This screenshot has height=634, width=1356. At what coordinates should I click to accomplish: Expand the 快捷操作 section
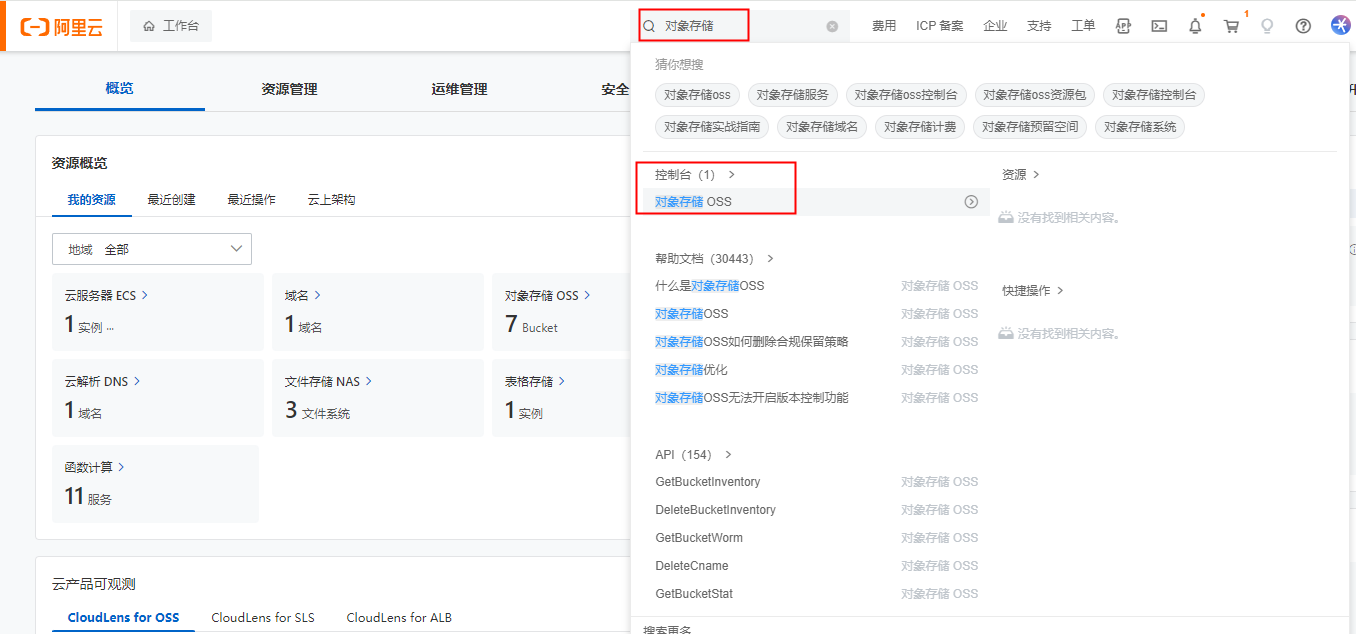click(1033, 290)
